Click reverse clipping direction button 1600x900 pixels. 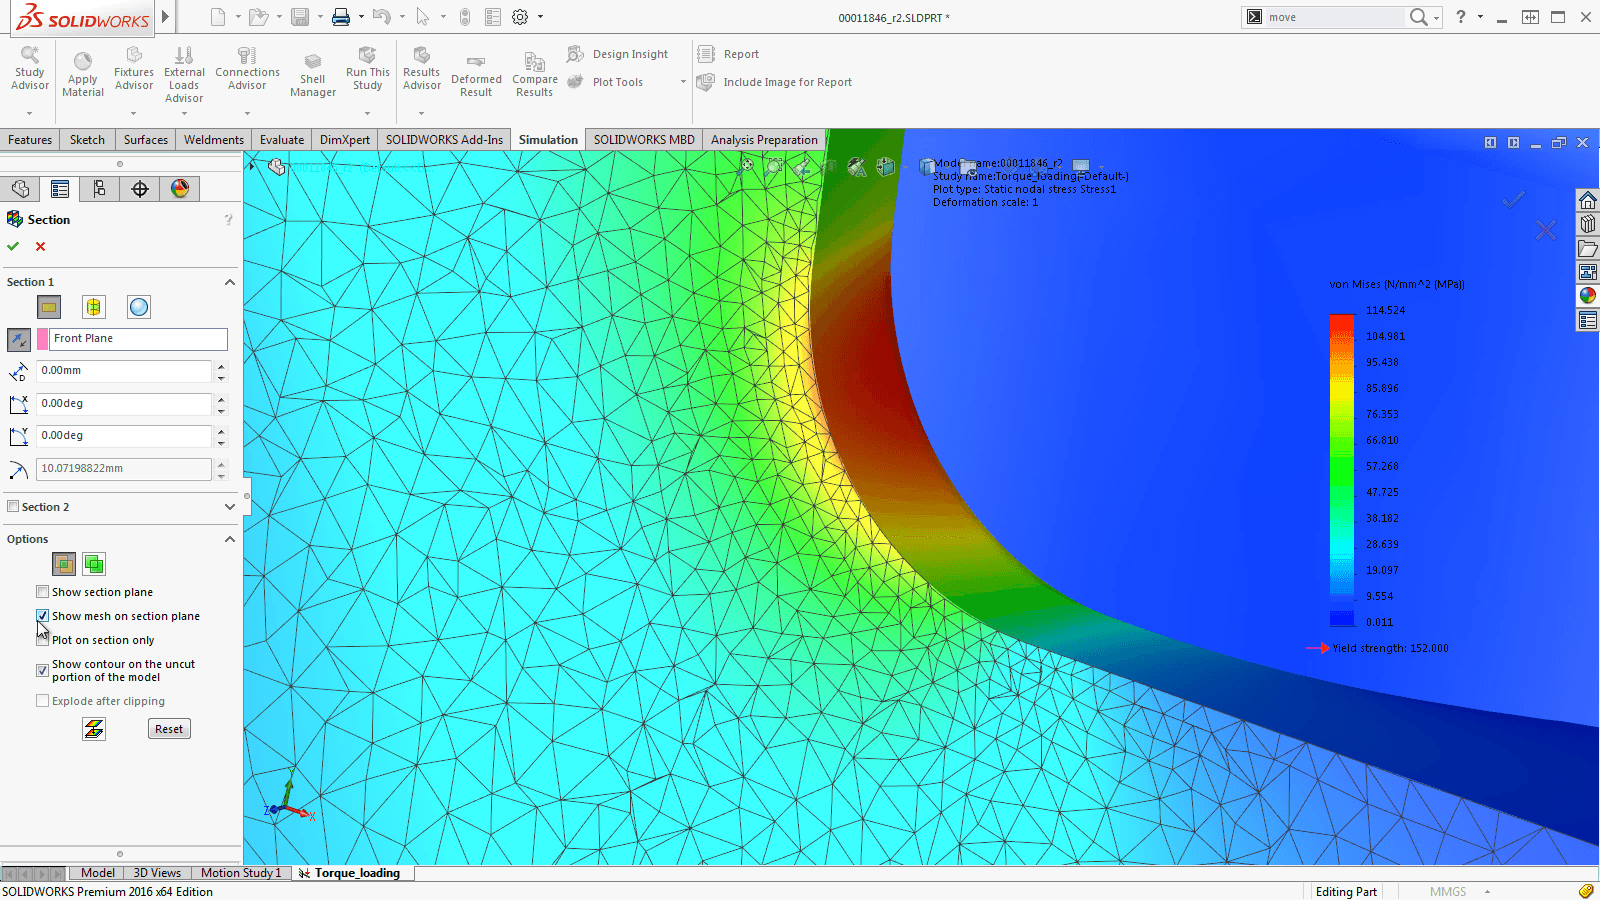pyautogui.click(x=19, y=339)
